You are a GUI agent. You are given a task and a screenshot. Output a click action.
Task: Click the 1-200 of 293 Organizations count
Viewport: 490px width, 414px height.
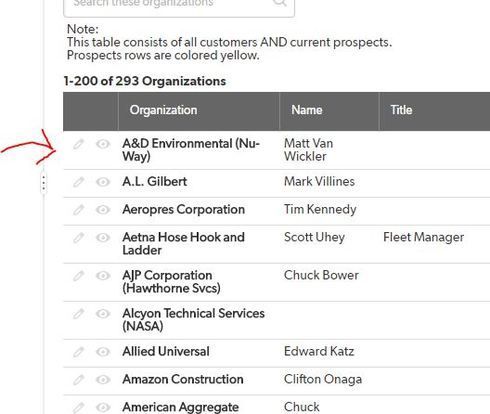(x=145, y=81)
